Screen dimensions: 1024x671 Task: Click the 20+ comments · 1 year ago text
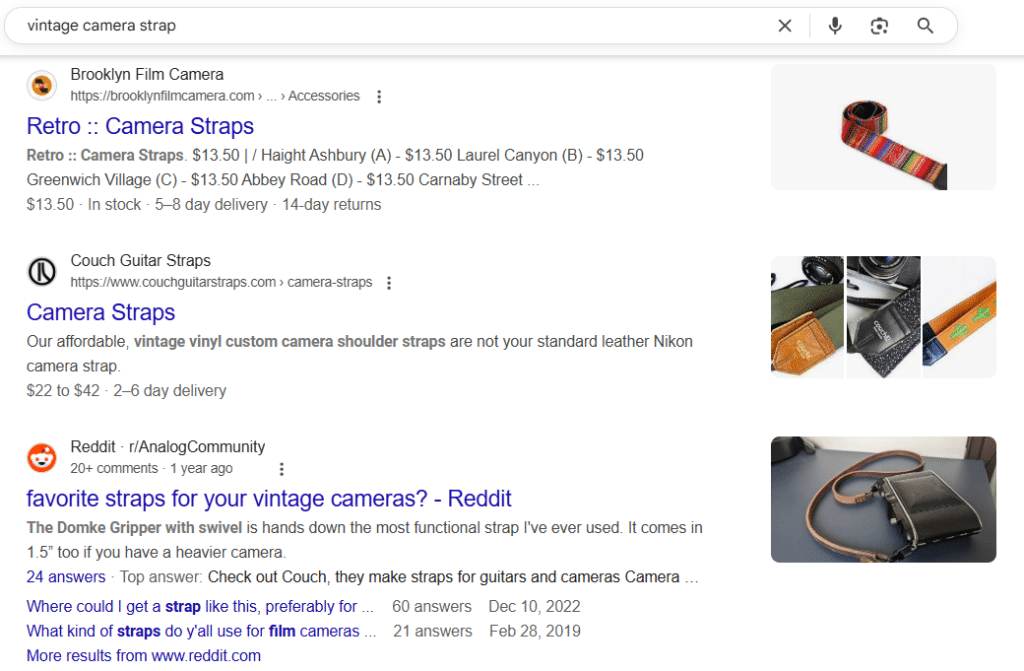152,468
